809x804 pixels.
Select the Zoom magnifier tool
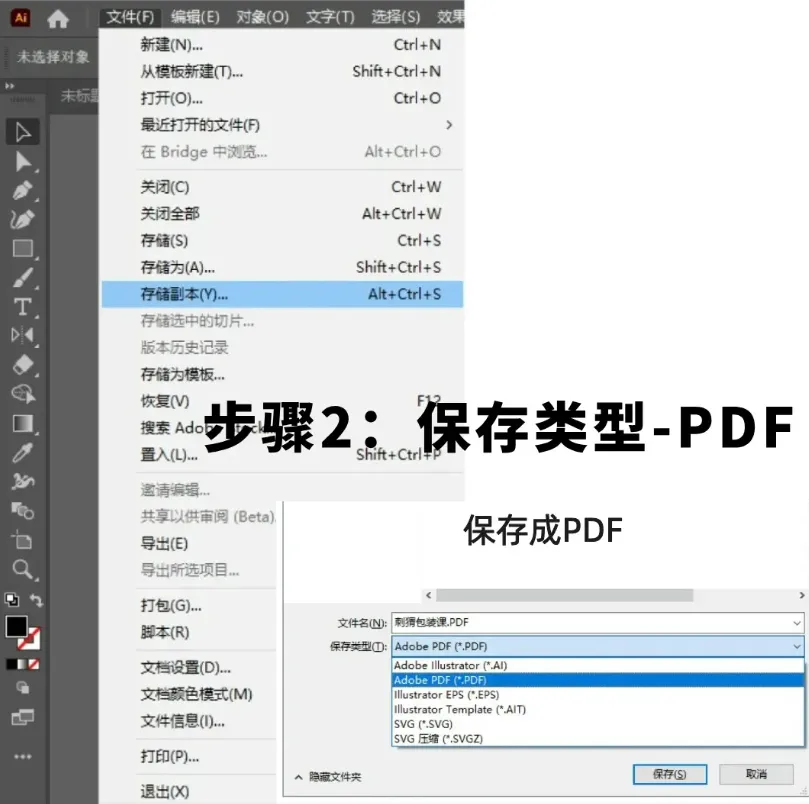coord(23,569)
